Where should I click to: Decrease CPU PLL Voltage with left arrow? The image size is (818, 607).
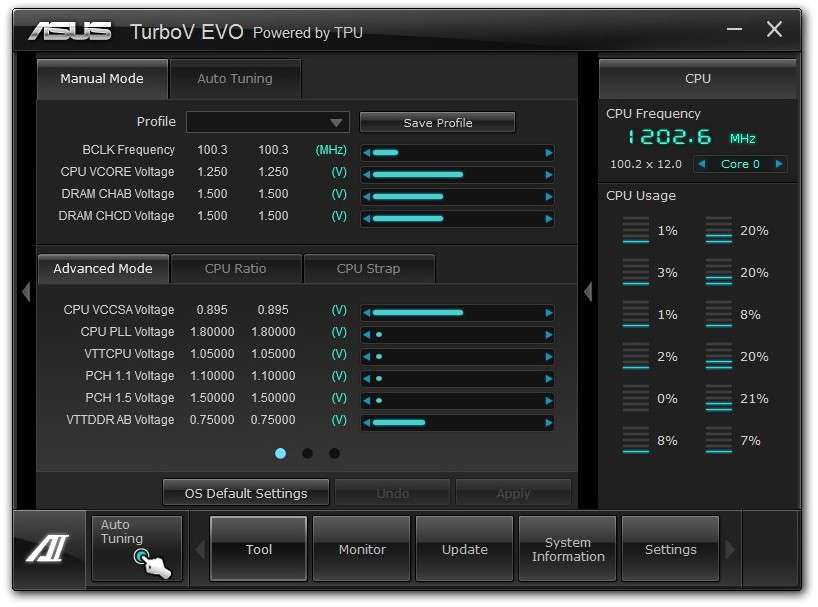click(367, 335)
